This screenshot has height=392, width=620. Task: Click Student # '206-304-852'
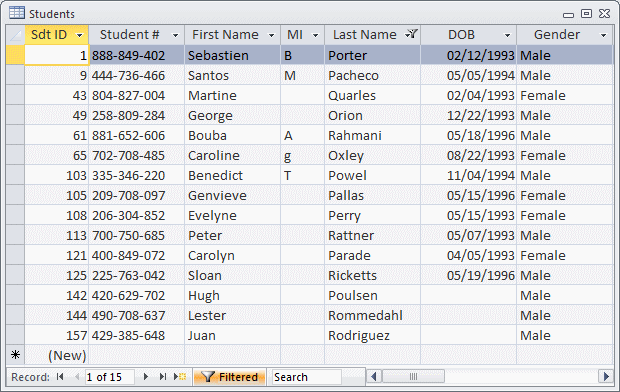pyautogui.click(x=136, y=215)
